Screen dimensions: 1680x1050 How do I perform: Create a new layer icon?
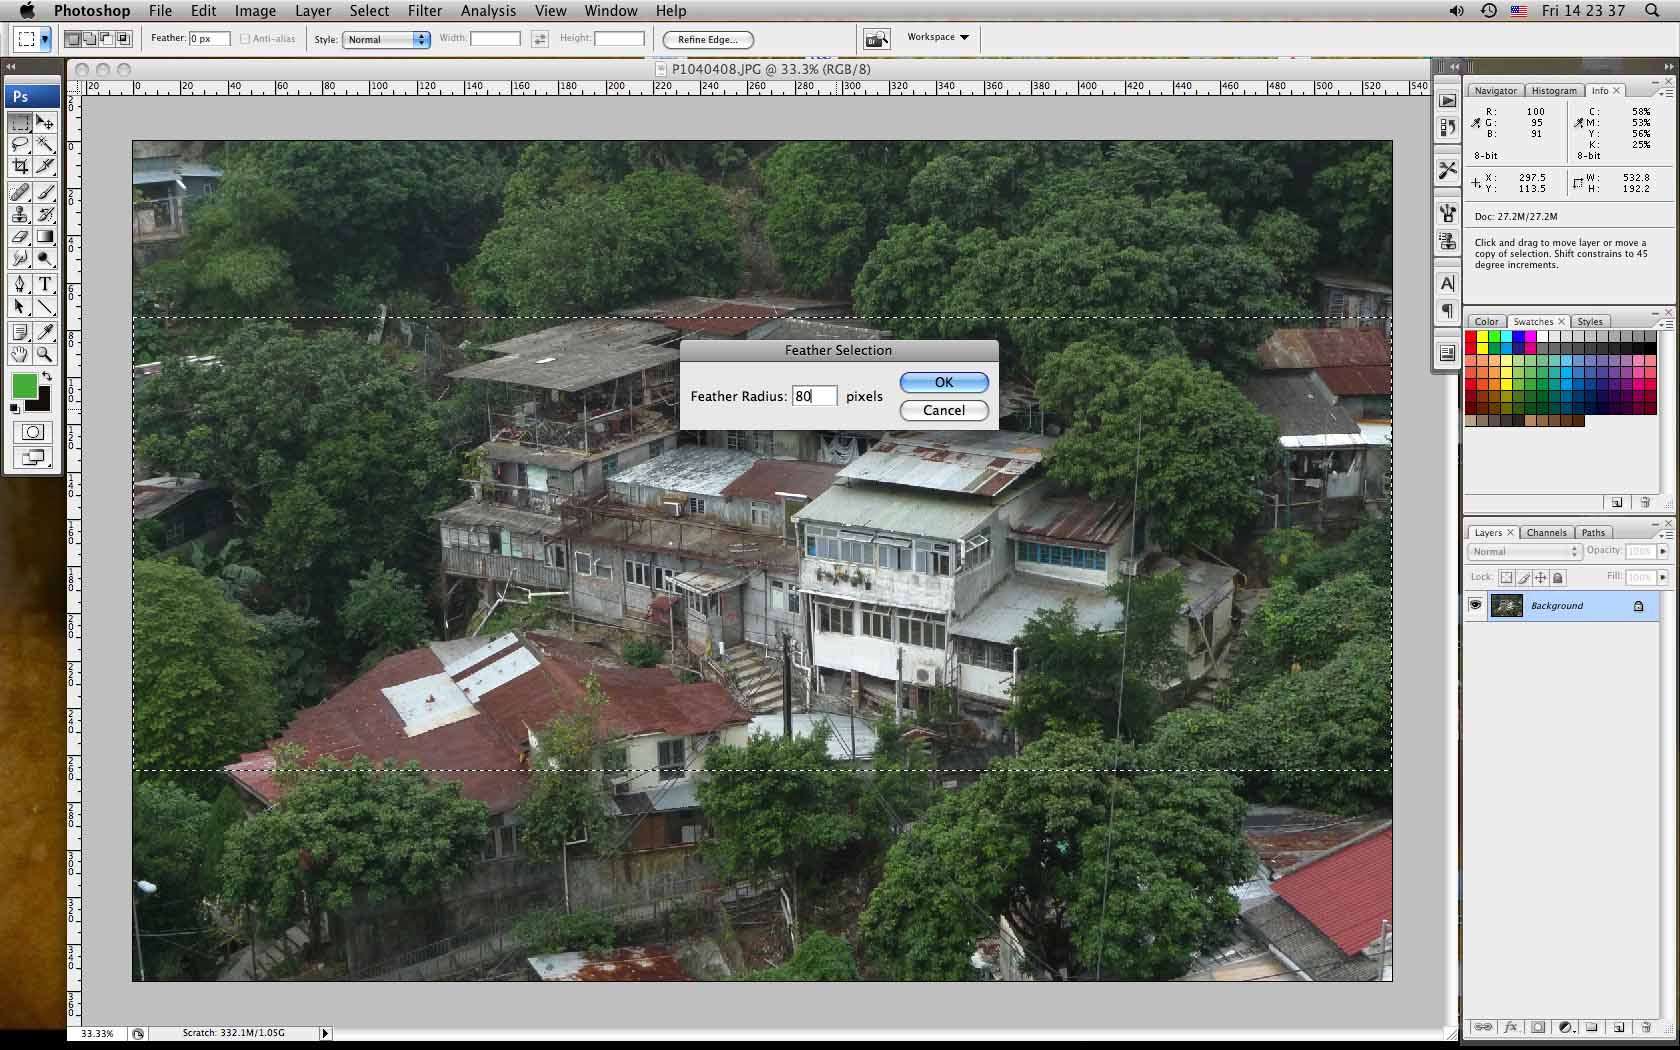click(x=1619, y=1027)
